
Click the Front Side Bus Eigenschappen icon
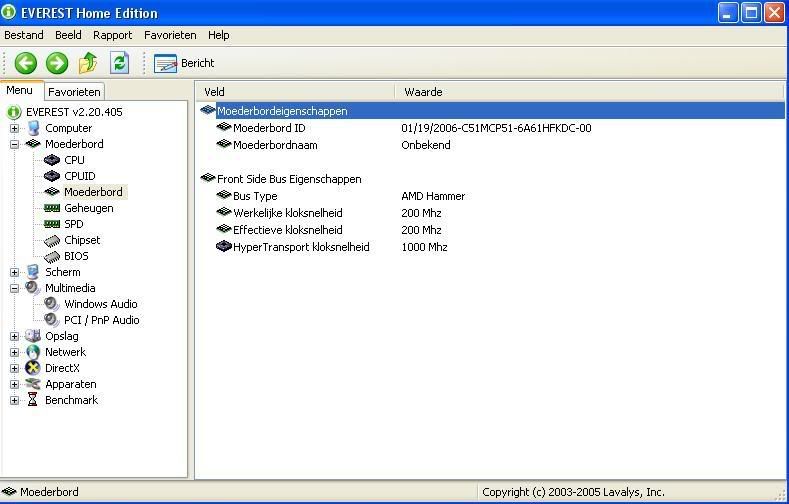coord(208,178)
